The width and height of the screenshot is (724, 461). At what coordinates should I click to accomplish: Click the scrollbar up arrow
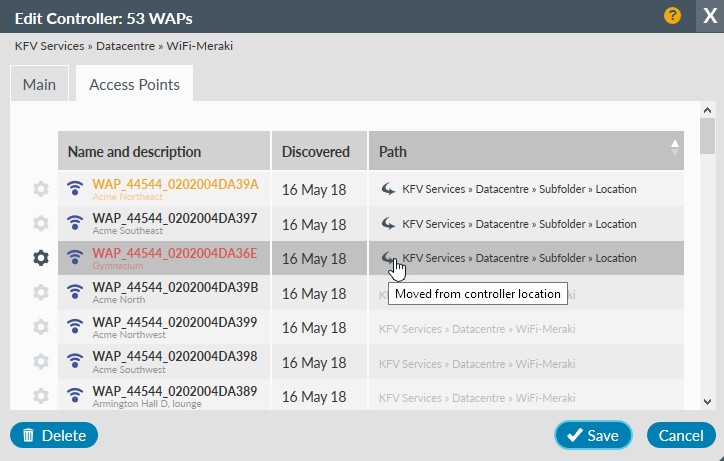point(707,111)
